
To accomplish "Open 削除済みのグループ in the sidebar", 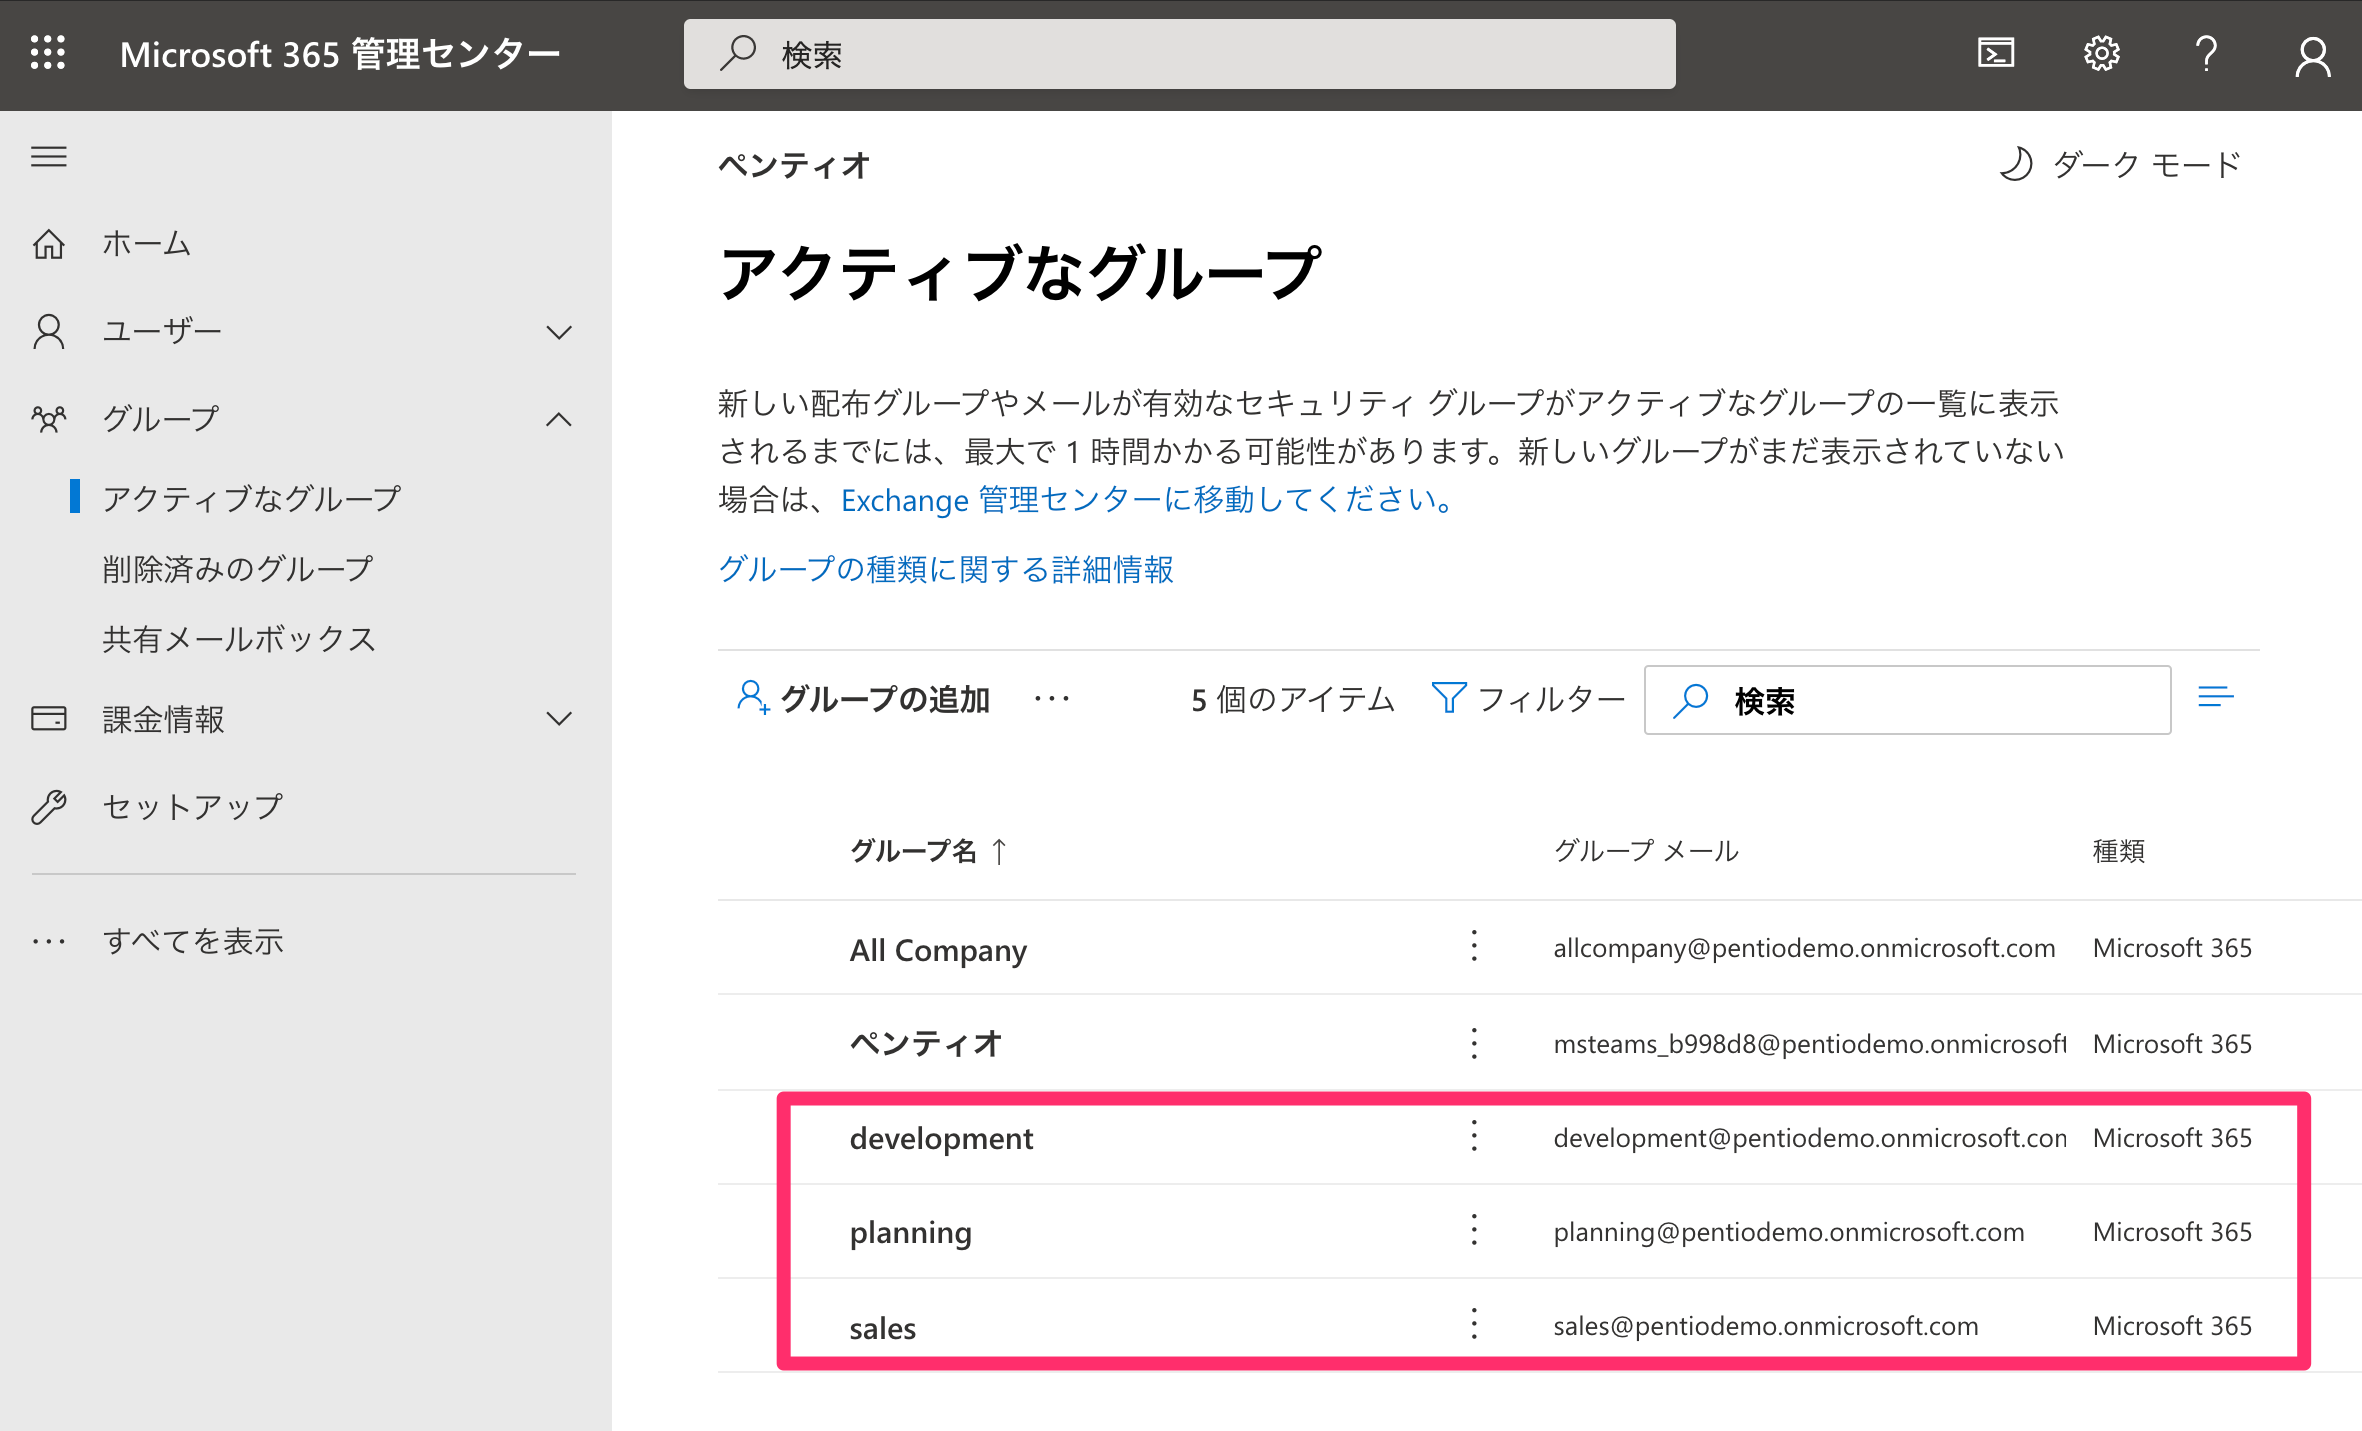I will click(238, 568).
